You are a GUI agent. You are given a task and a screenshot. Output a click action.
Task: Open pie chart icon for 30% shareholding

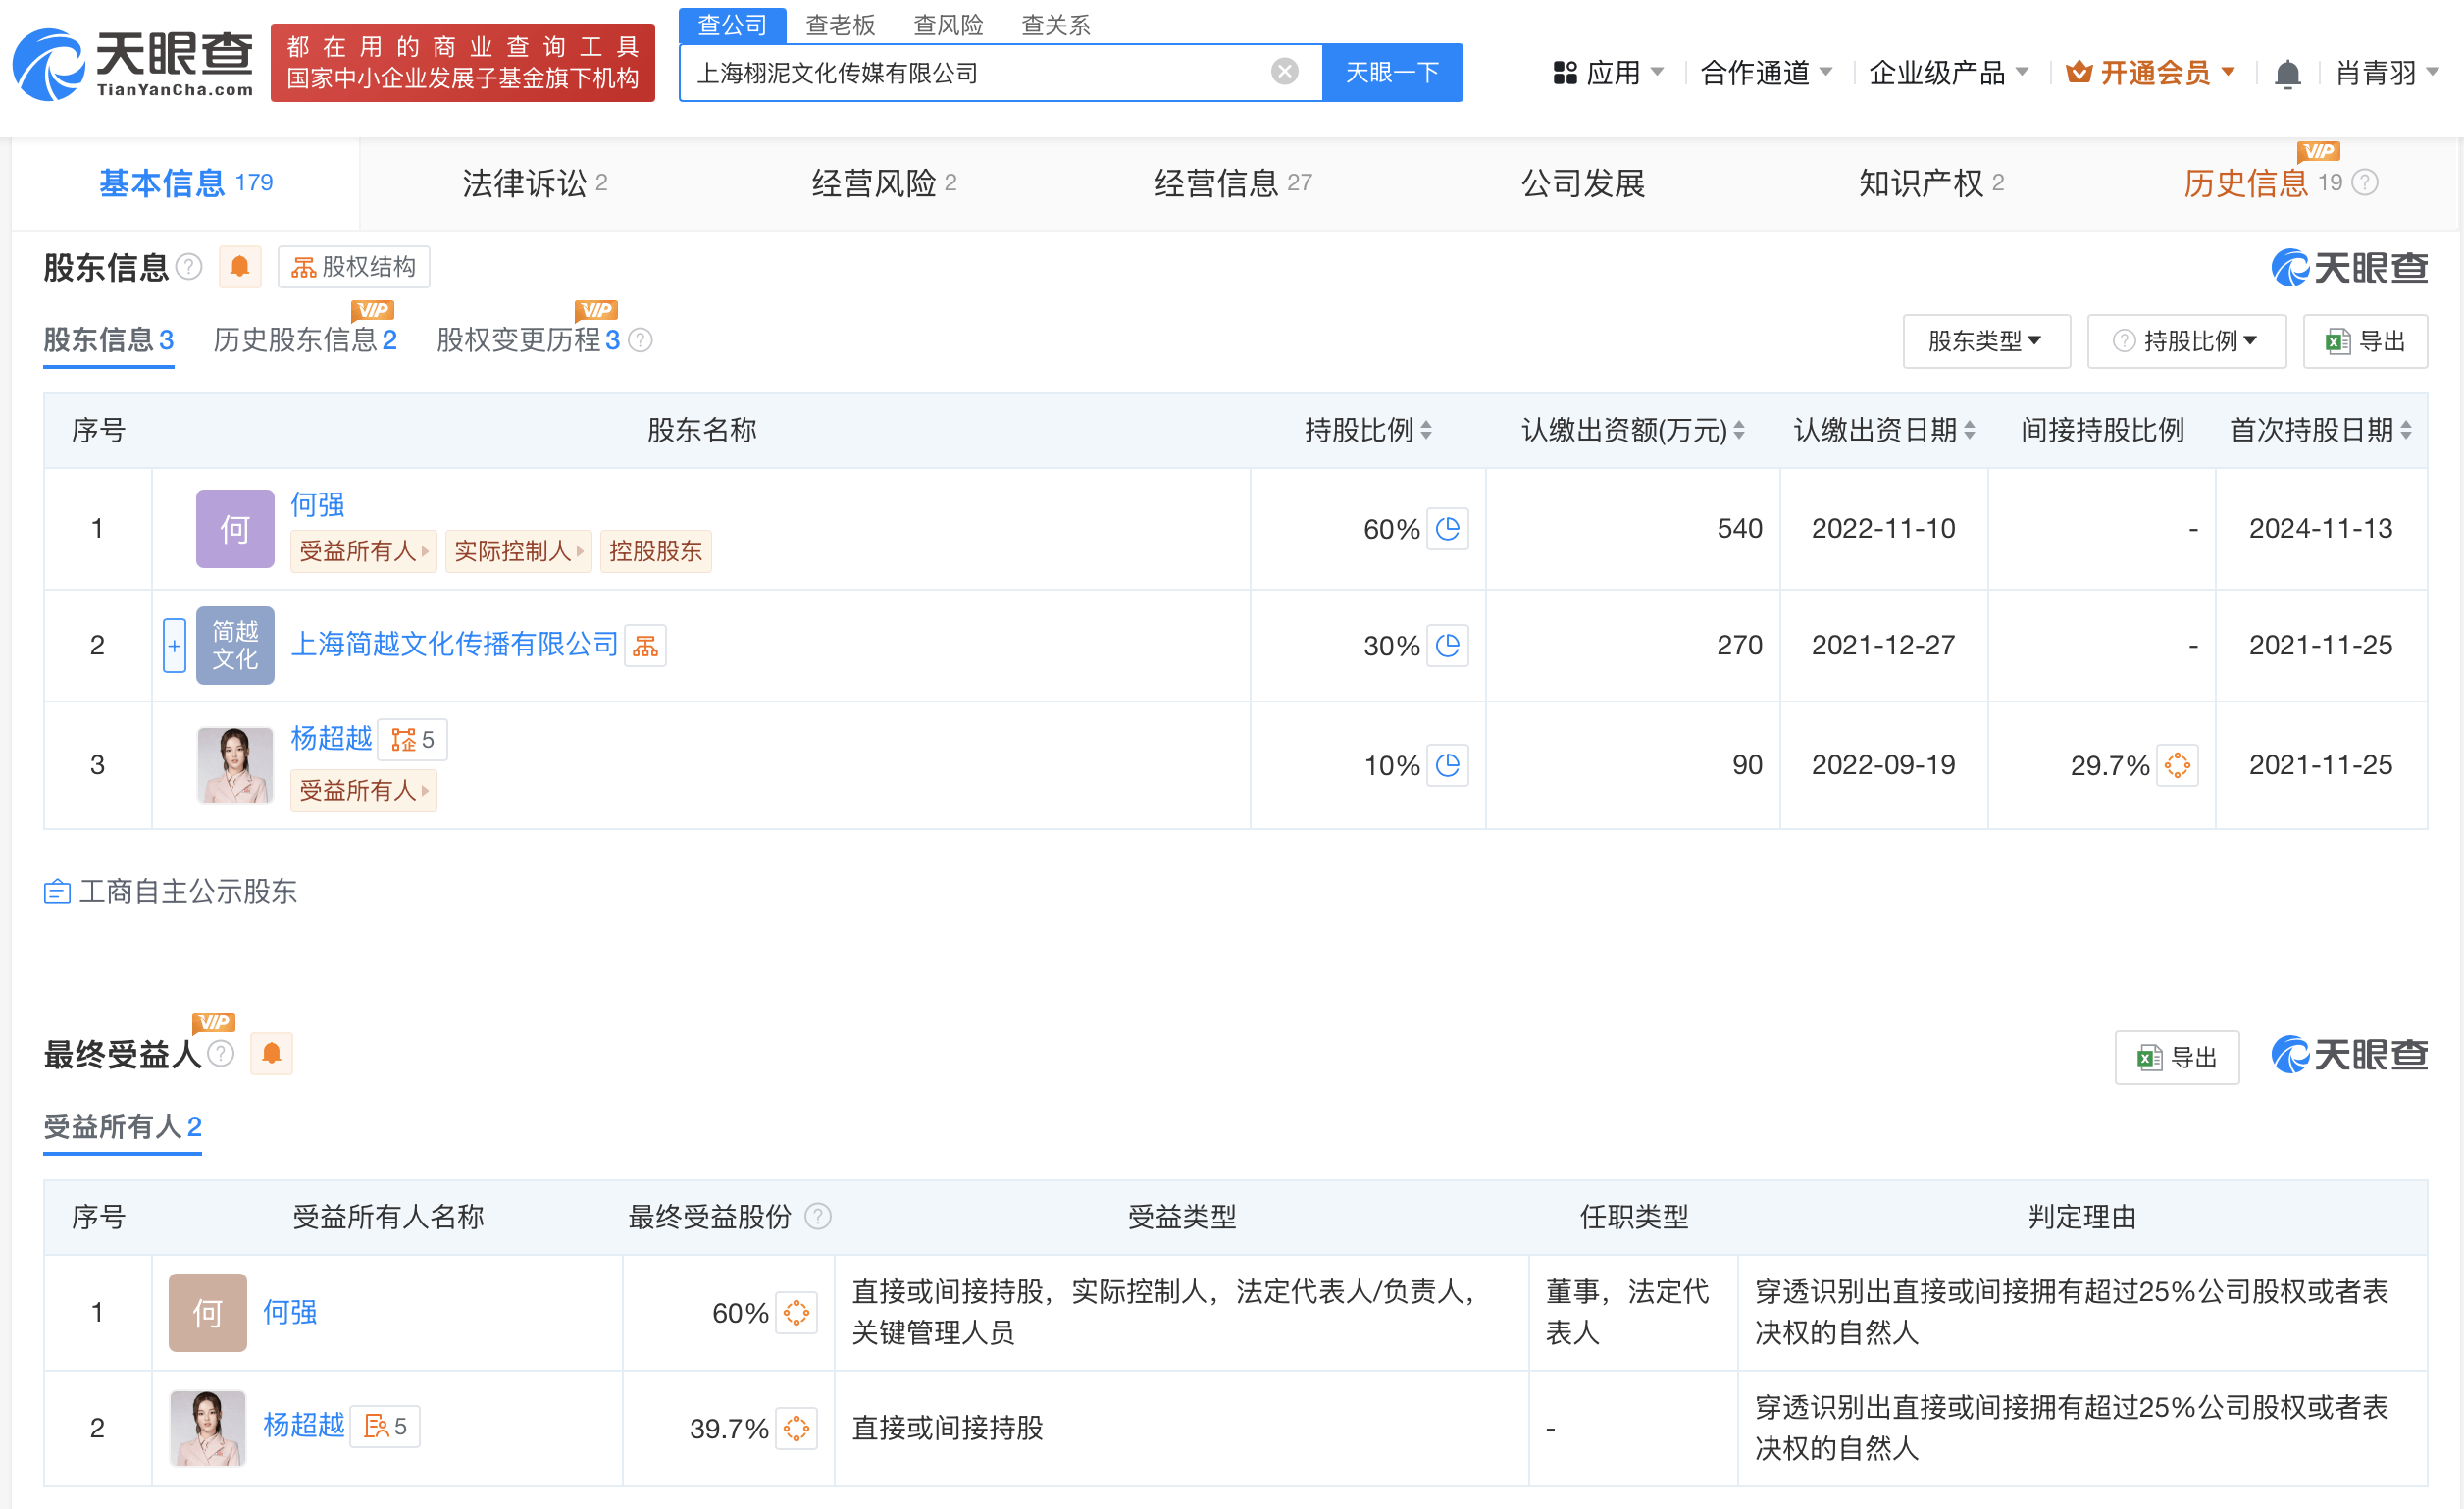tap(1447, 645)
